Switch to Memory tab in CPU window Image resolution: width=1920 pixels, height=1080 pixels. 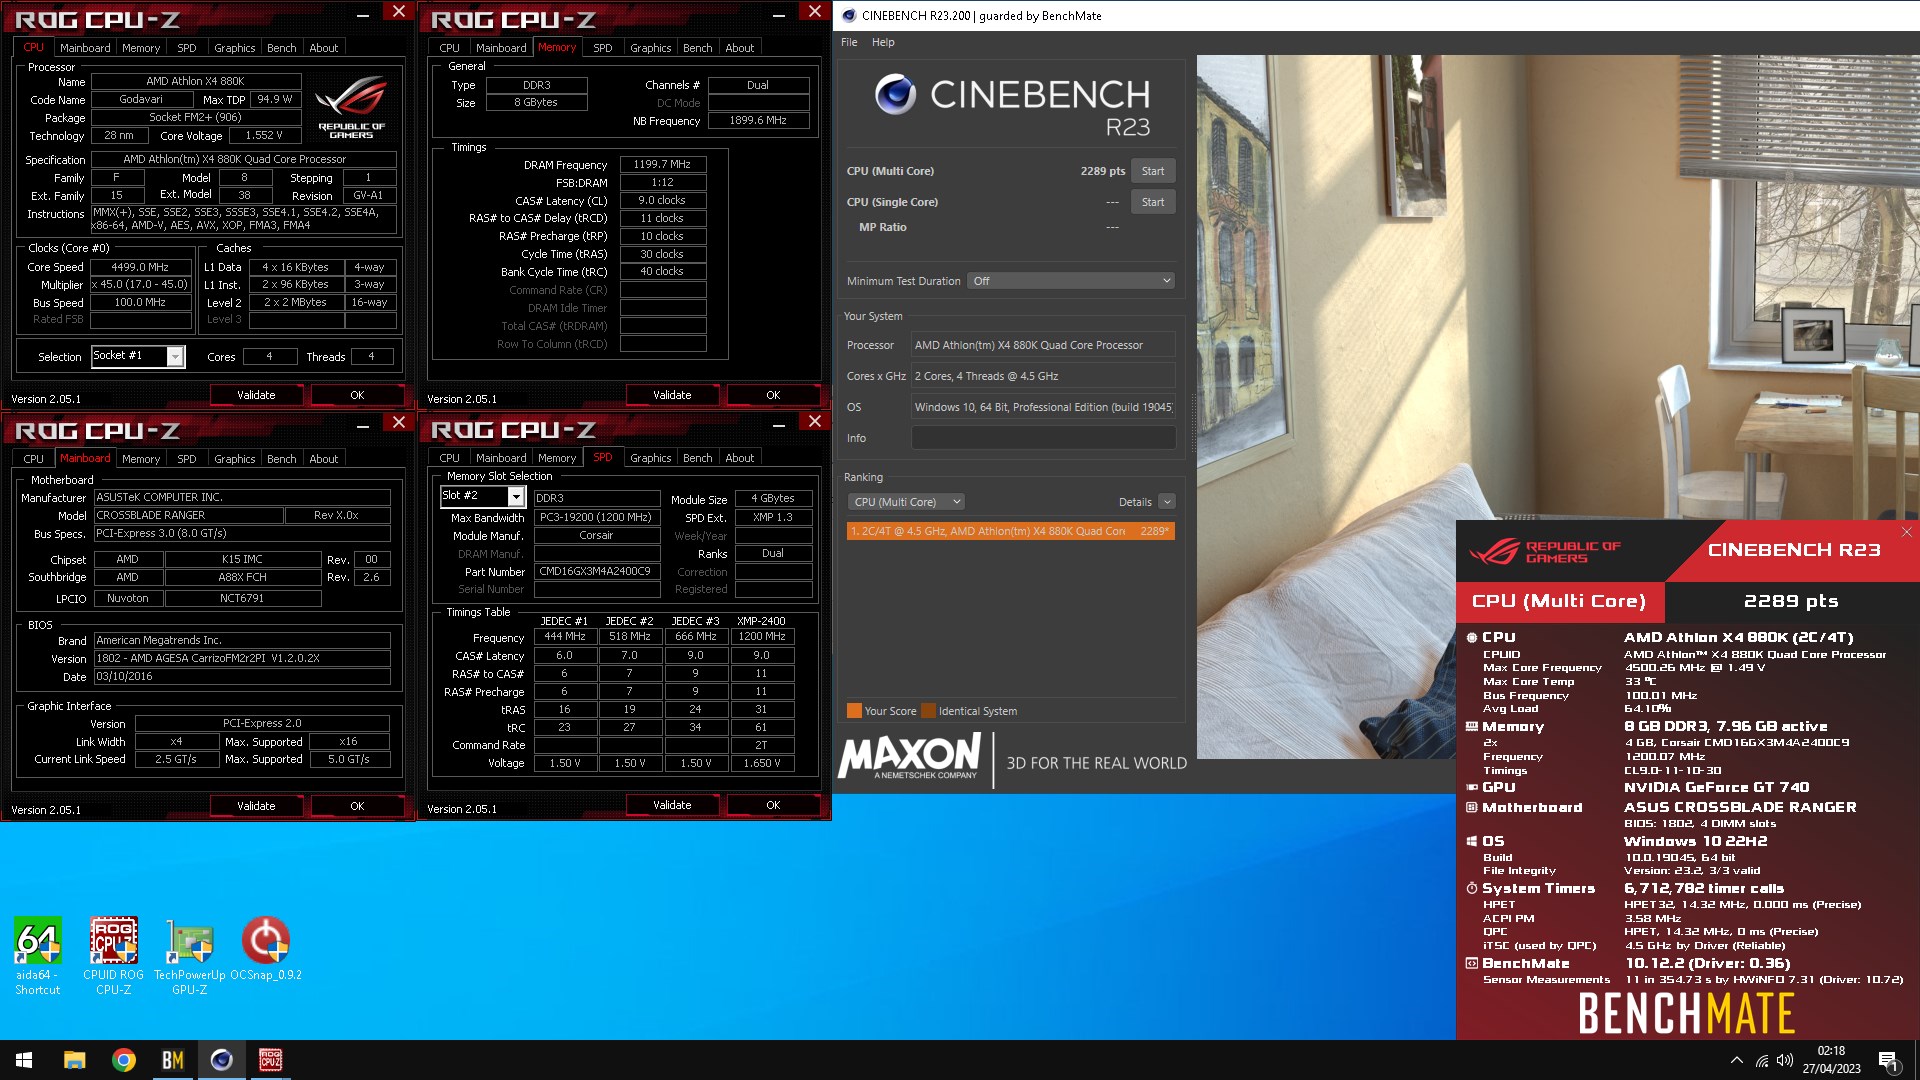[141, 48]
